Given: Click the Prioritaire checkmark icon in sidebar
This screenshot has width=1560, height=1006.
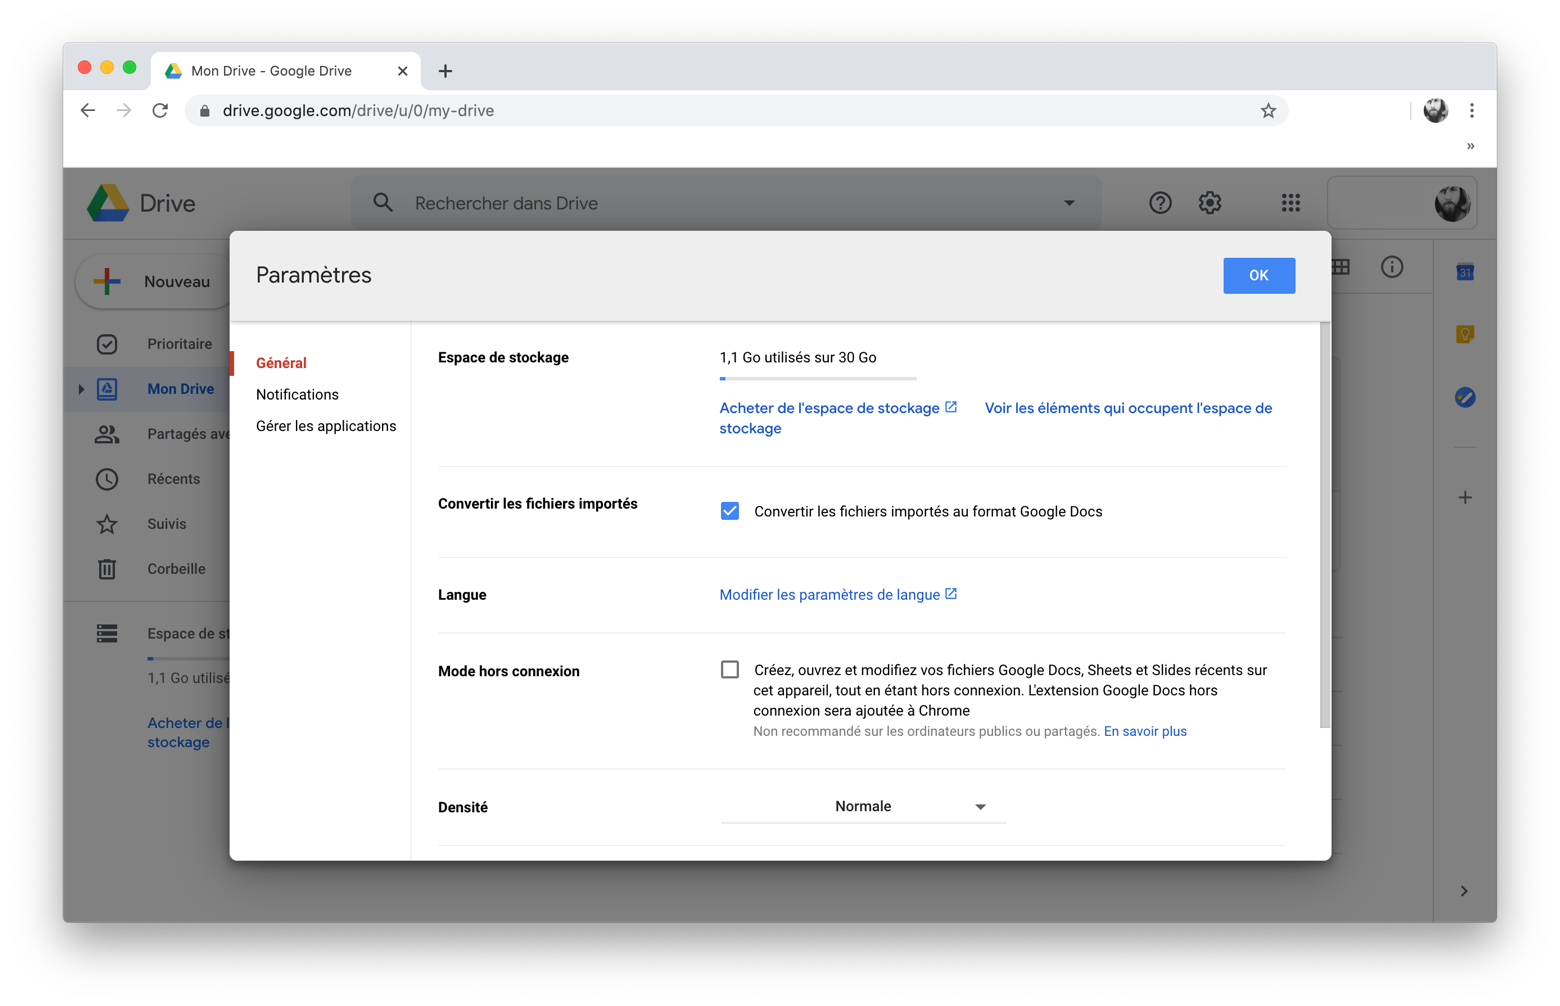Looking at the screenshot, I should click(107, 344).
